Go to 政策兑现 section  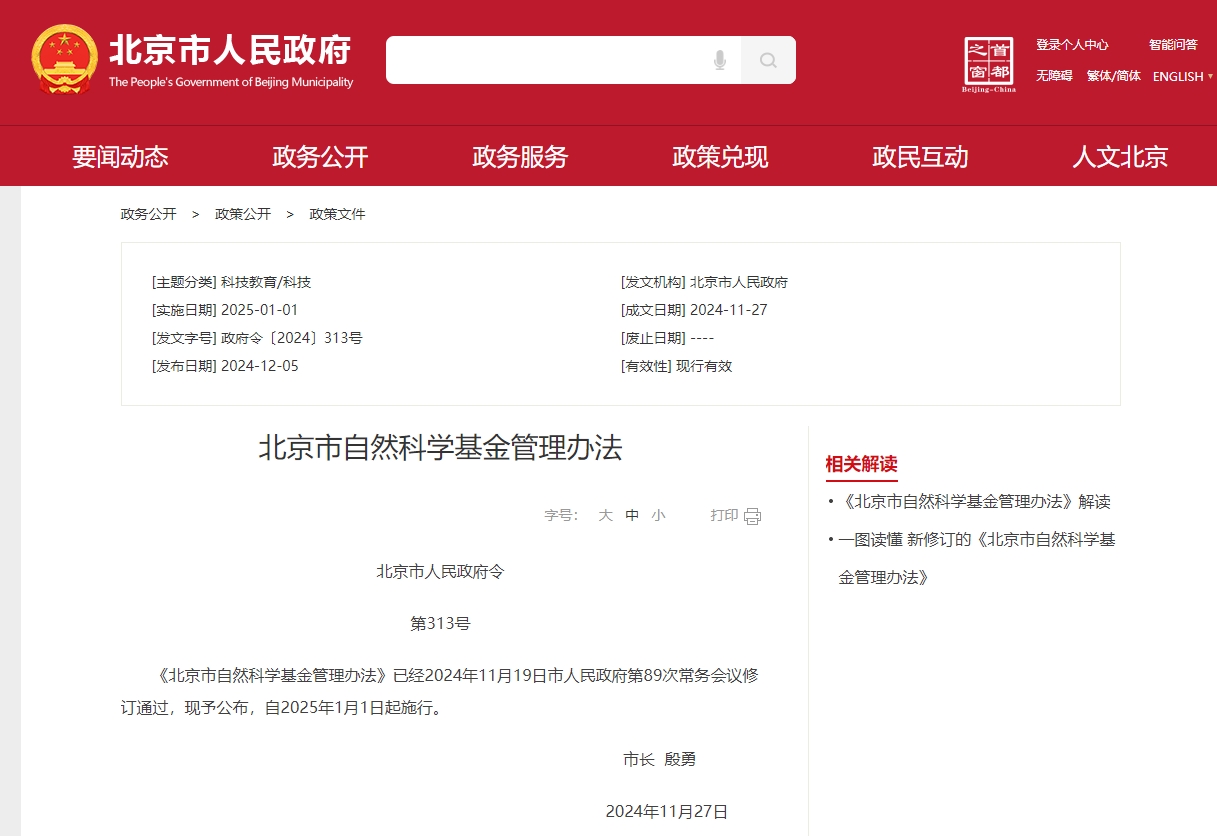(x=720, y=157)
